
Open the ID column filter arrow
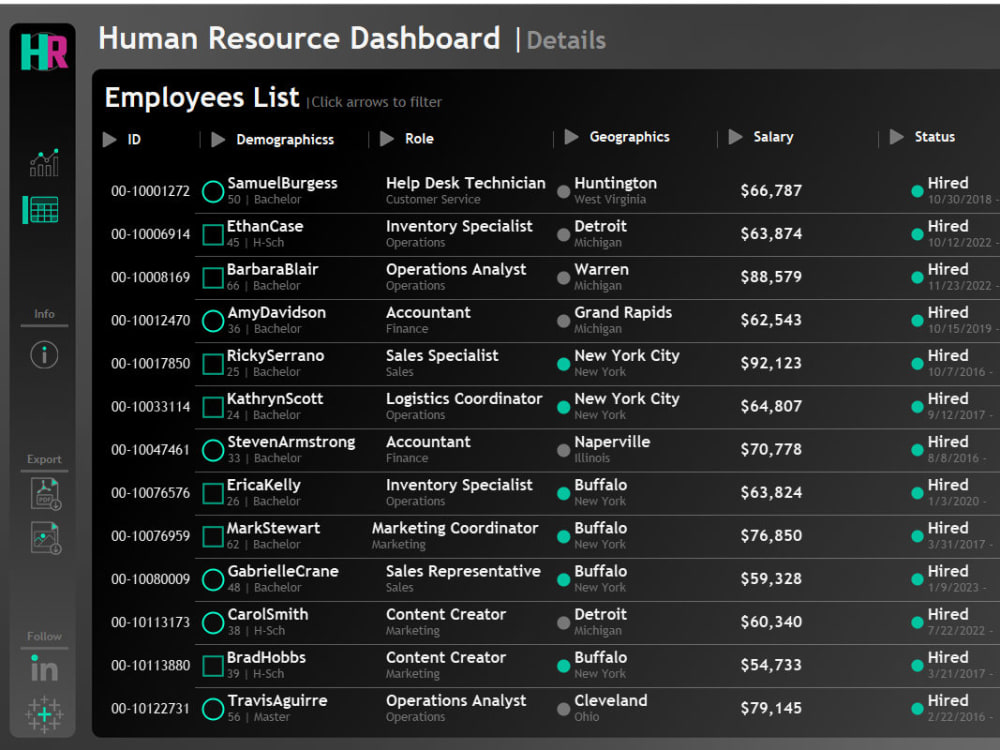point(110,139)
